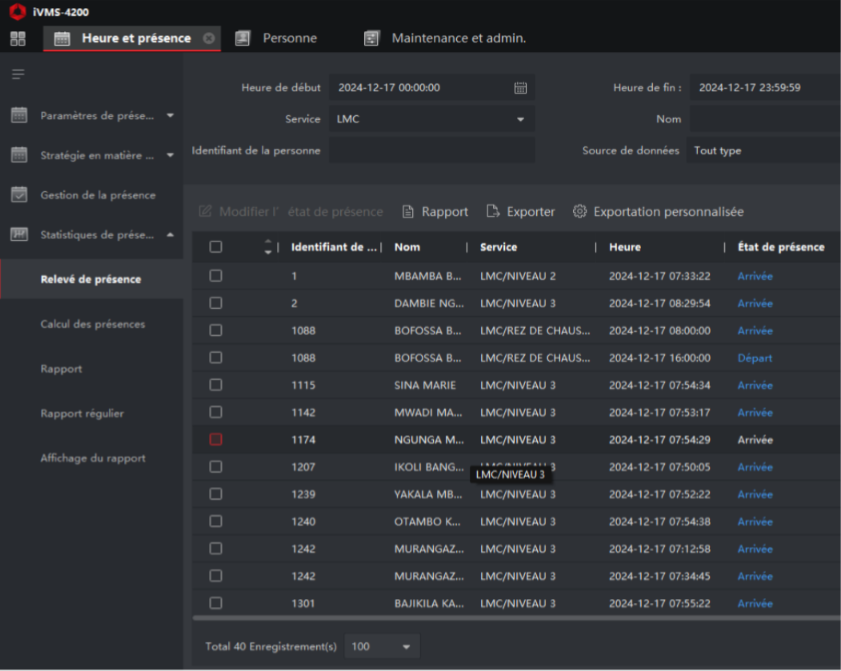Click the Départ status link for BOFOSSA

(755, 358)
